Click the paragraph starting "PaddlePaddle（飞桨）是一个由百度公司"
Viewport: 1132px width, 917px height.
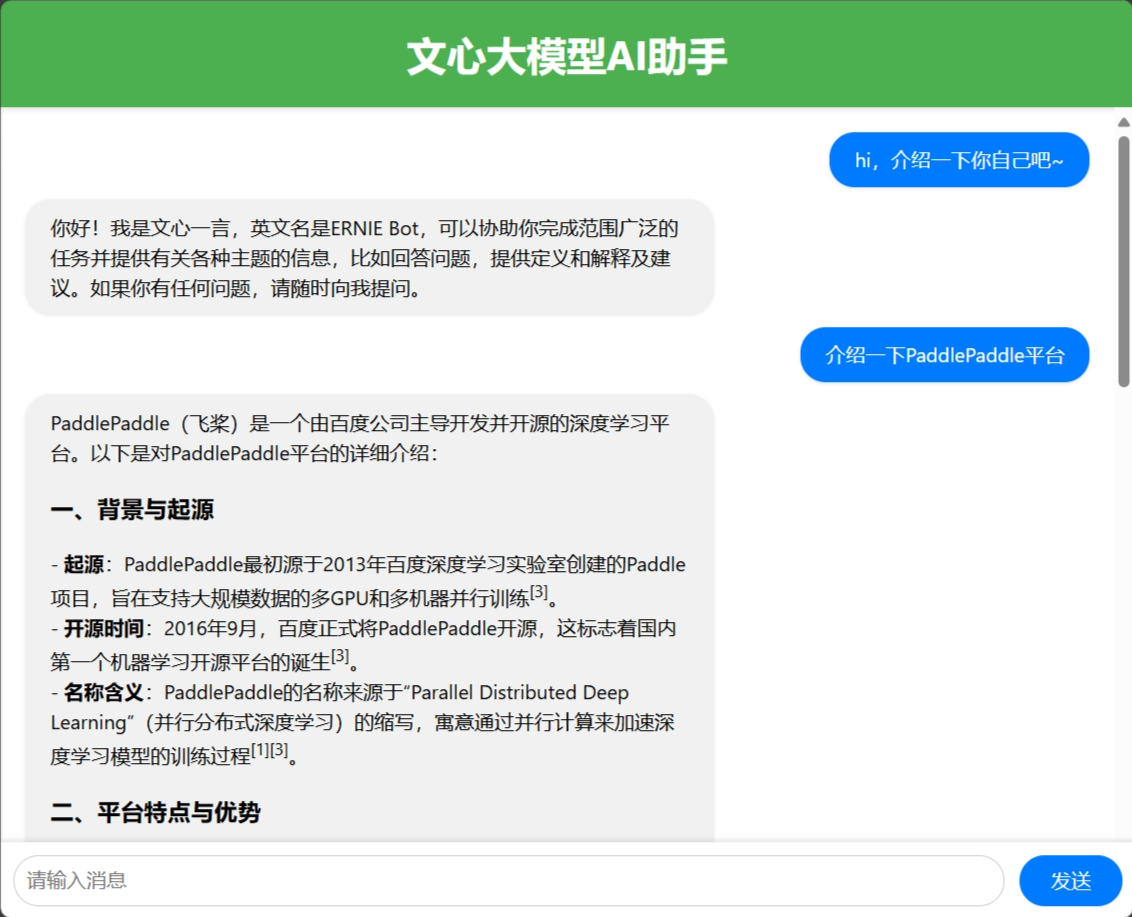tap(361, 438)
